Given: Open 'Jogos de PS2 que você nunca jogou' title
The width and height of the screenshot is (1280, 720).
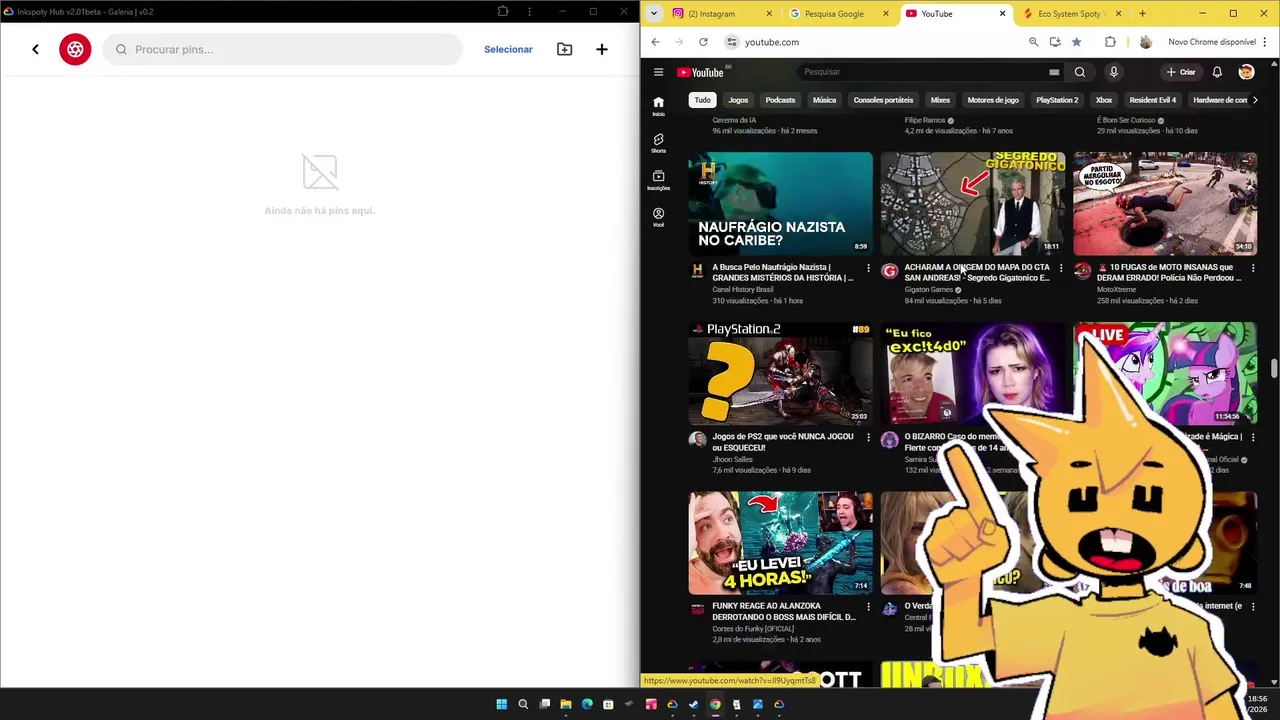Looking at the screenshot, I should pos(783,442).
